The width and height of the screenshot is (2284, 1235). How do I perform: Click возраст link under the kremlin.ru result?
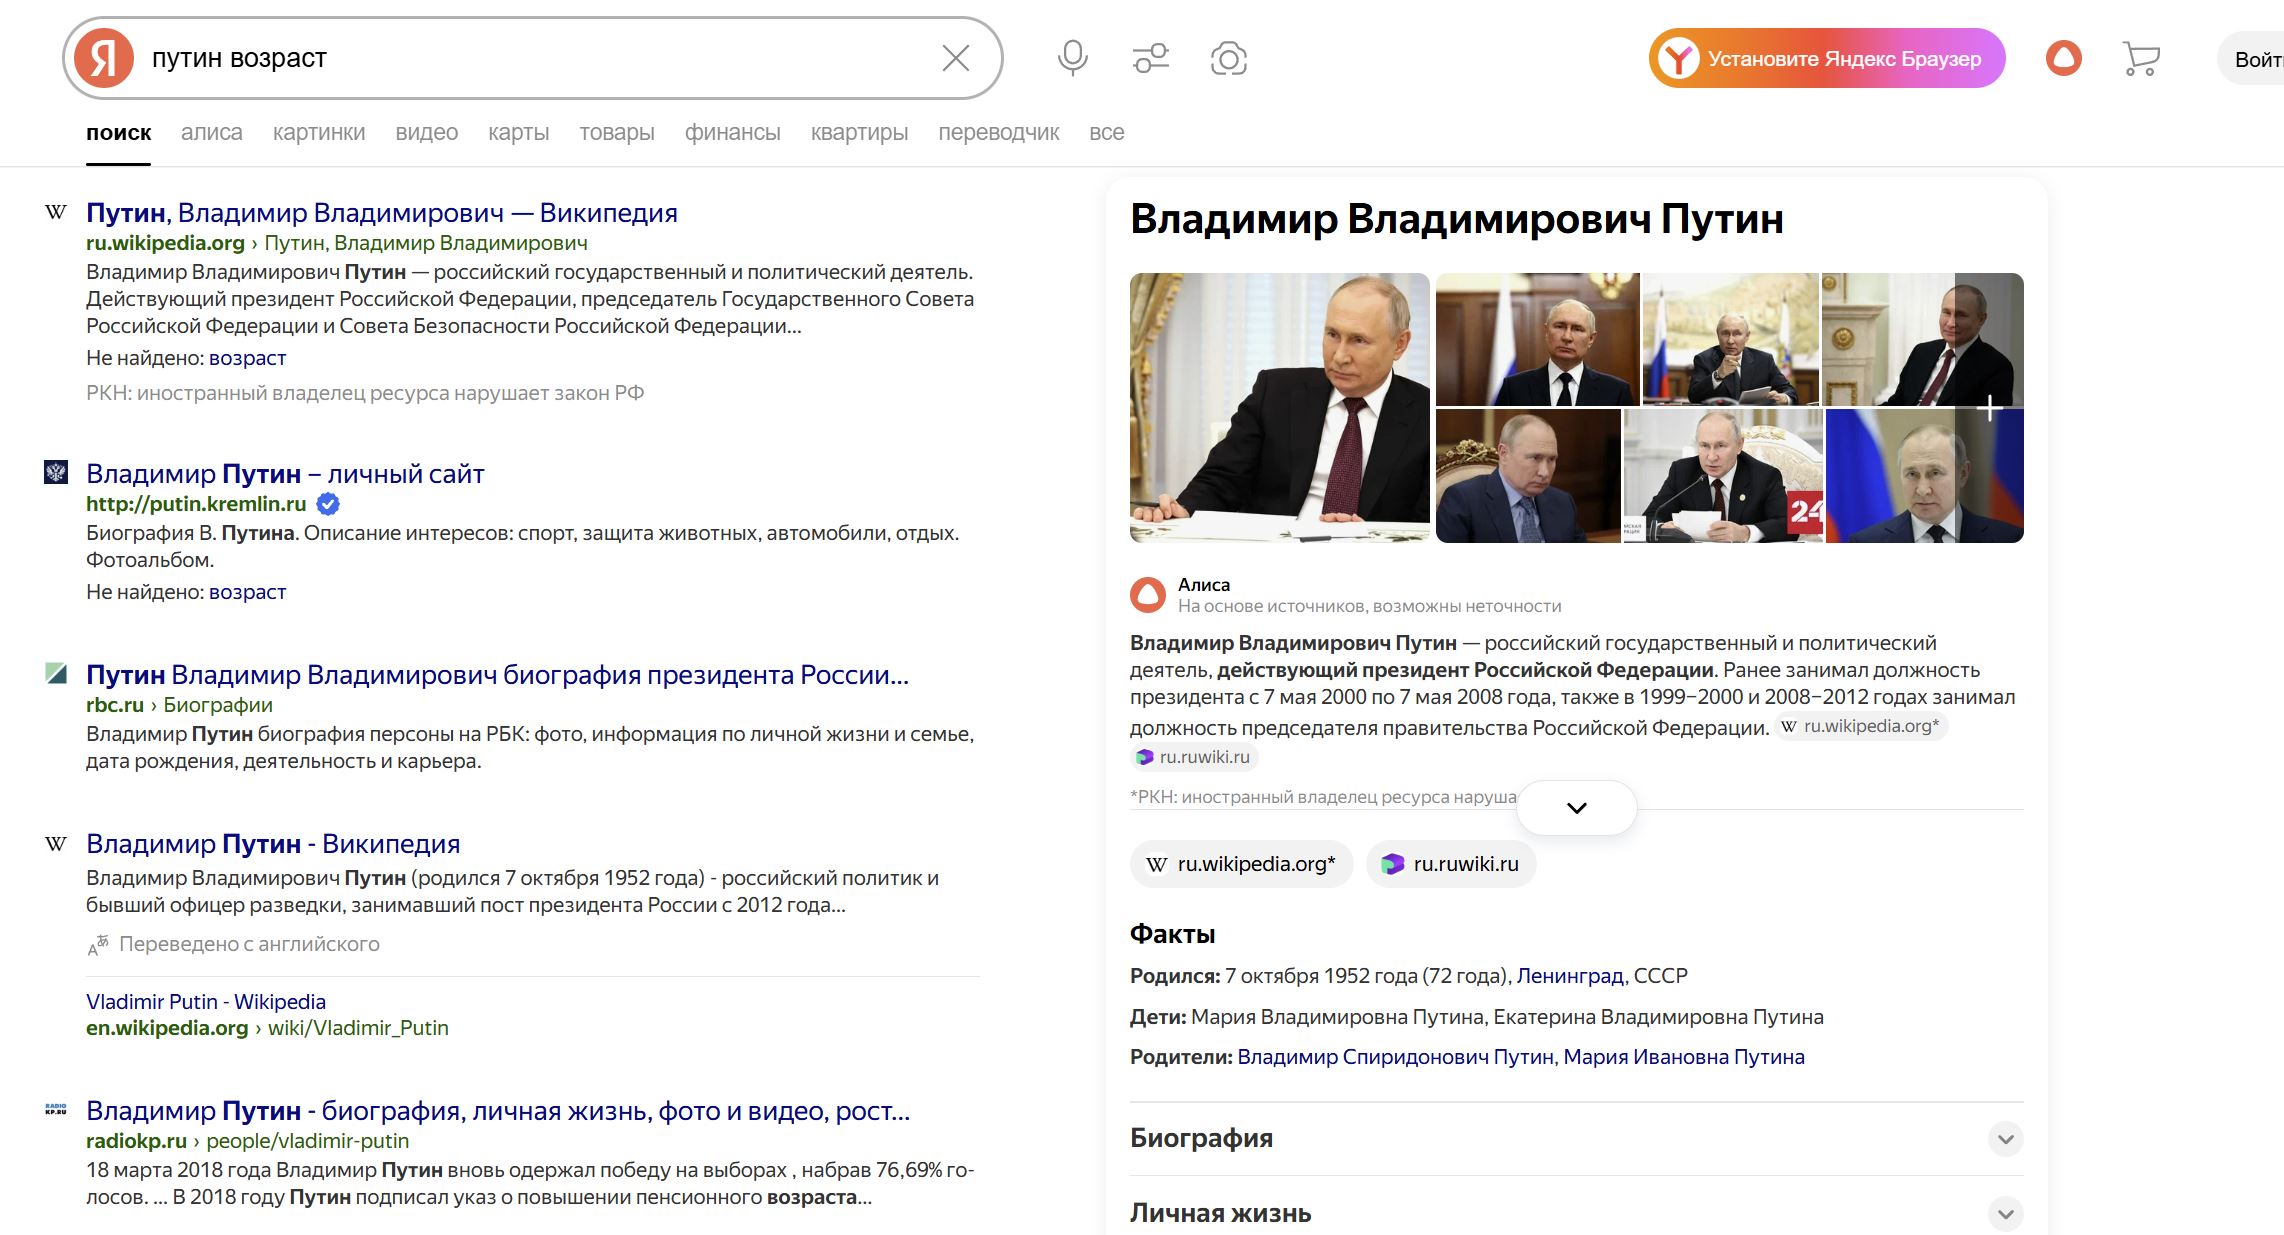pos(247,592)
